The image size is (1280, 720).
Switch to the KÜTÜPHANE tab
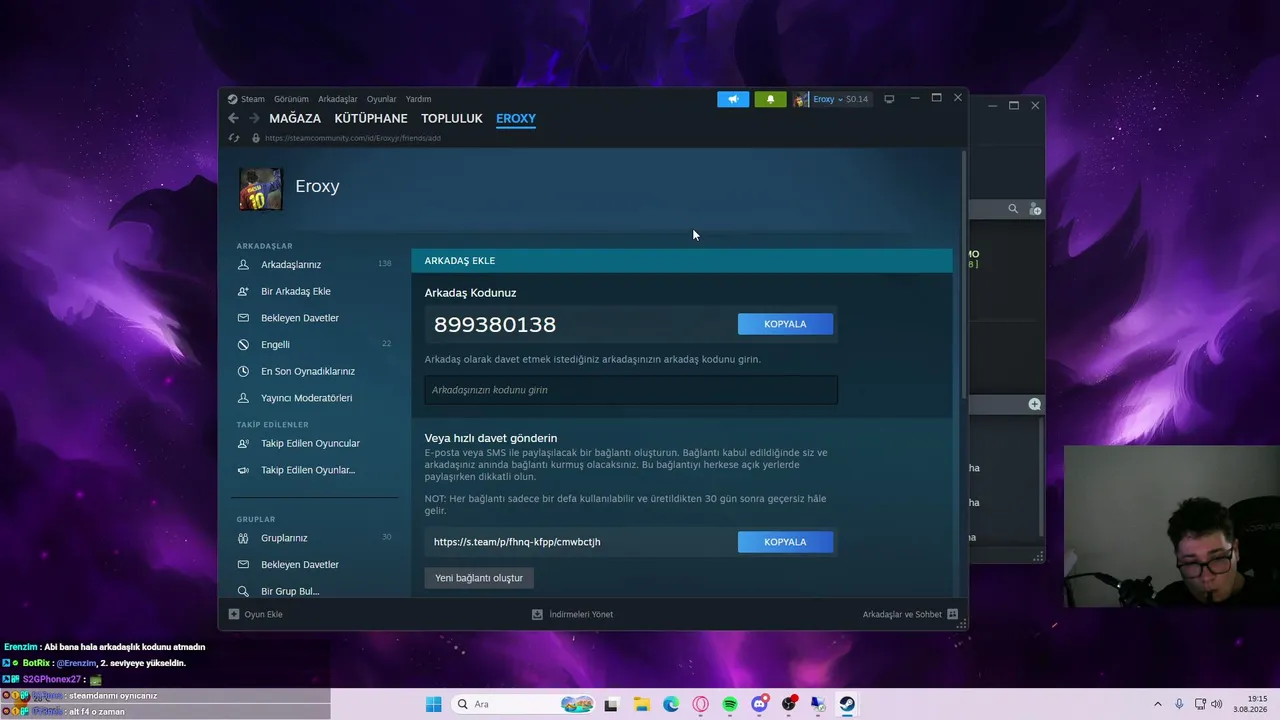click(x=371, y=118)
